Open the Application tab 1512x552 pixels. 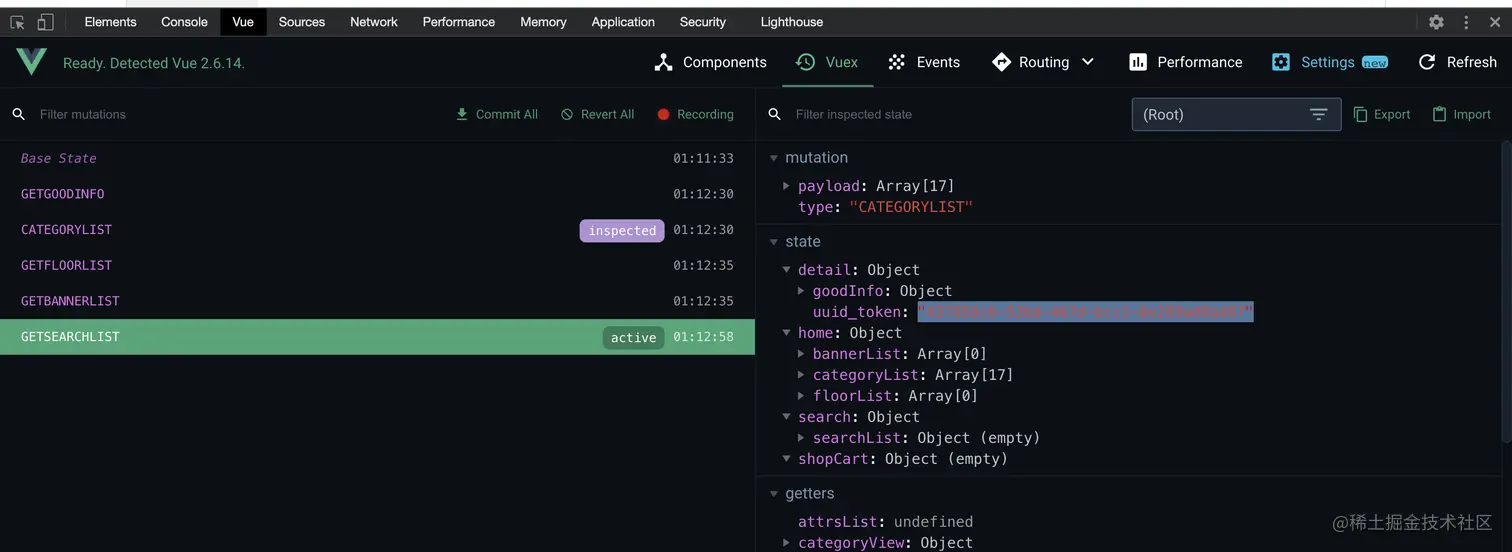(623, 22)
